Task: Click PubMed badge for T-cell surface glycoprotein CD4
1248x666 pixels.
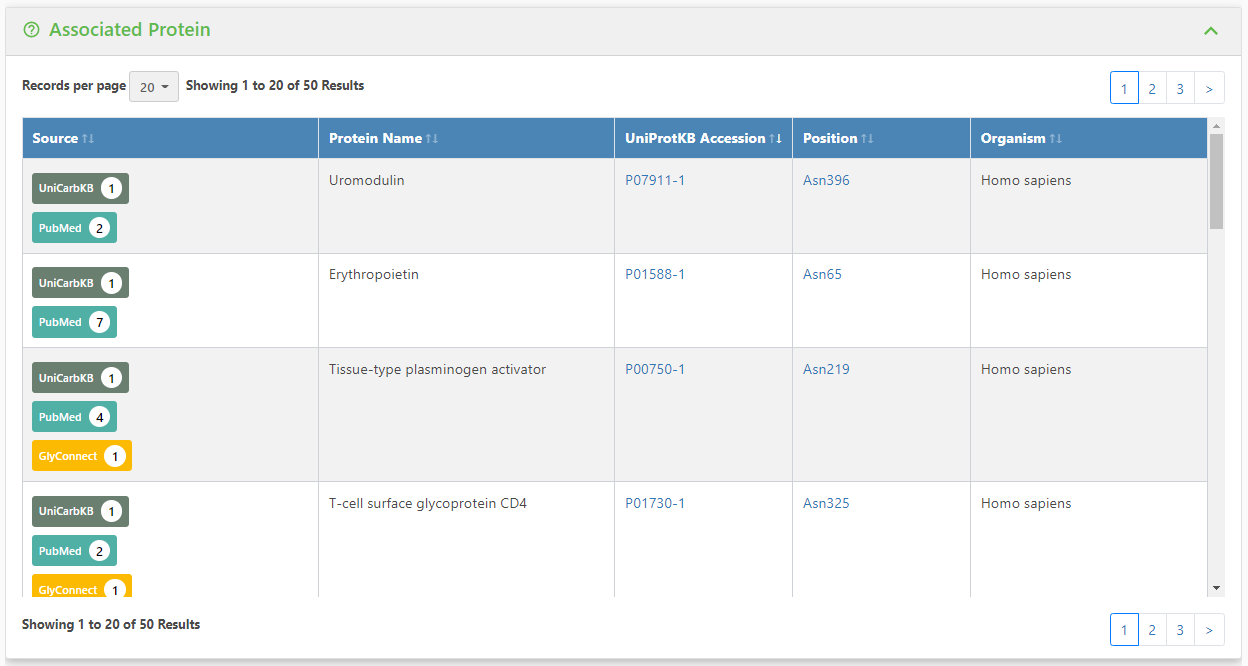Action: pos(74,551)
